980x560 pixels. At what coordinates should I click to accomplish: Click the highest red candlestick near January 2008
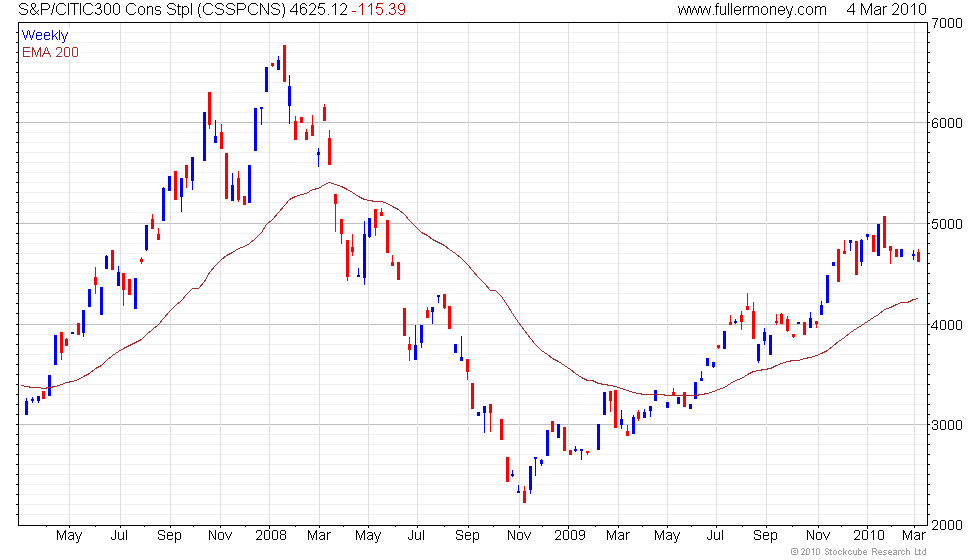(284, 63)
